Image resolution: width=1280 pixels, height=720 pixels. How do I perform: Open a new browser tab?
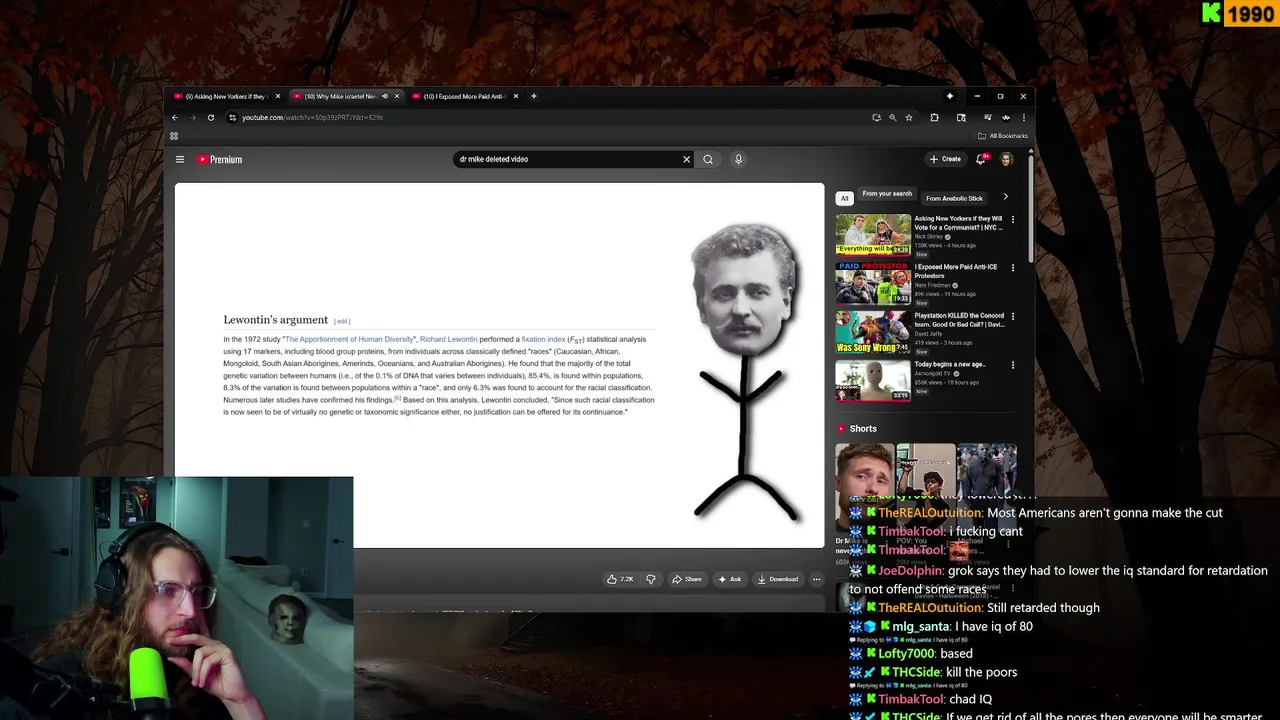click(x=534, y=96)
